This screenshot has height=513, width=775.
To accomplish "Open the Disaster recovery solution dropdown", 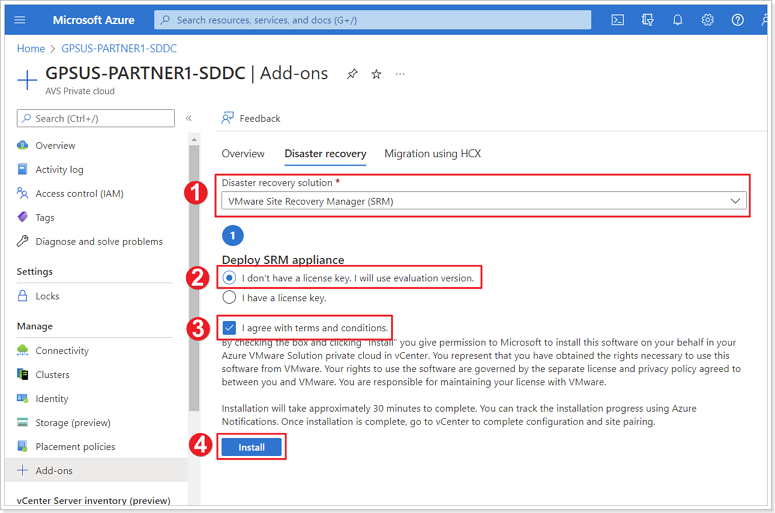I will (484, 201).
